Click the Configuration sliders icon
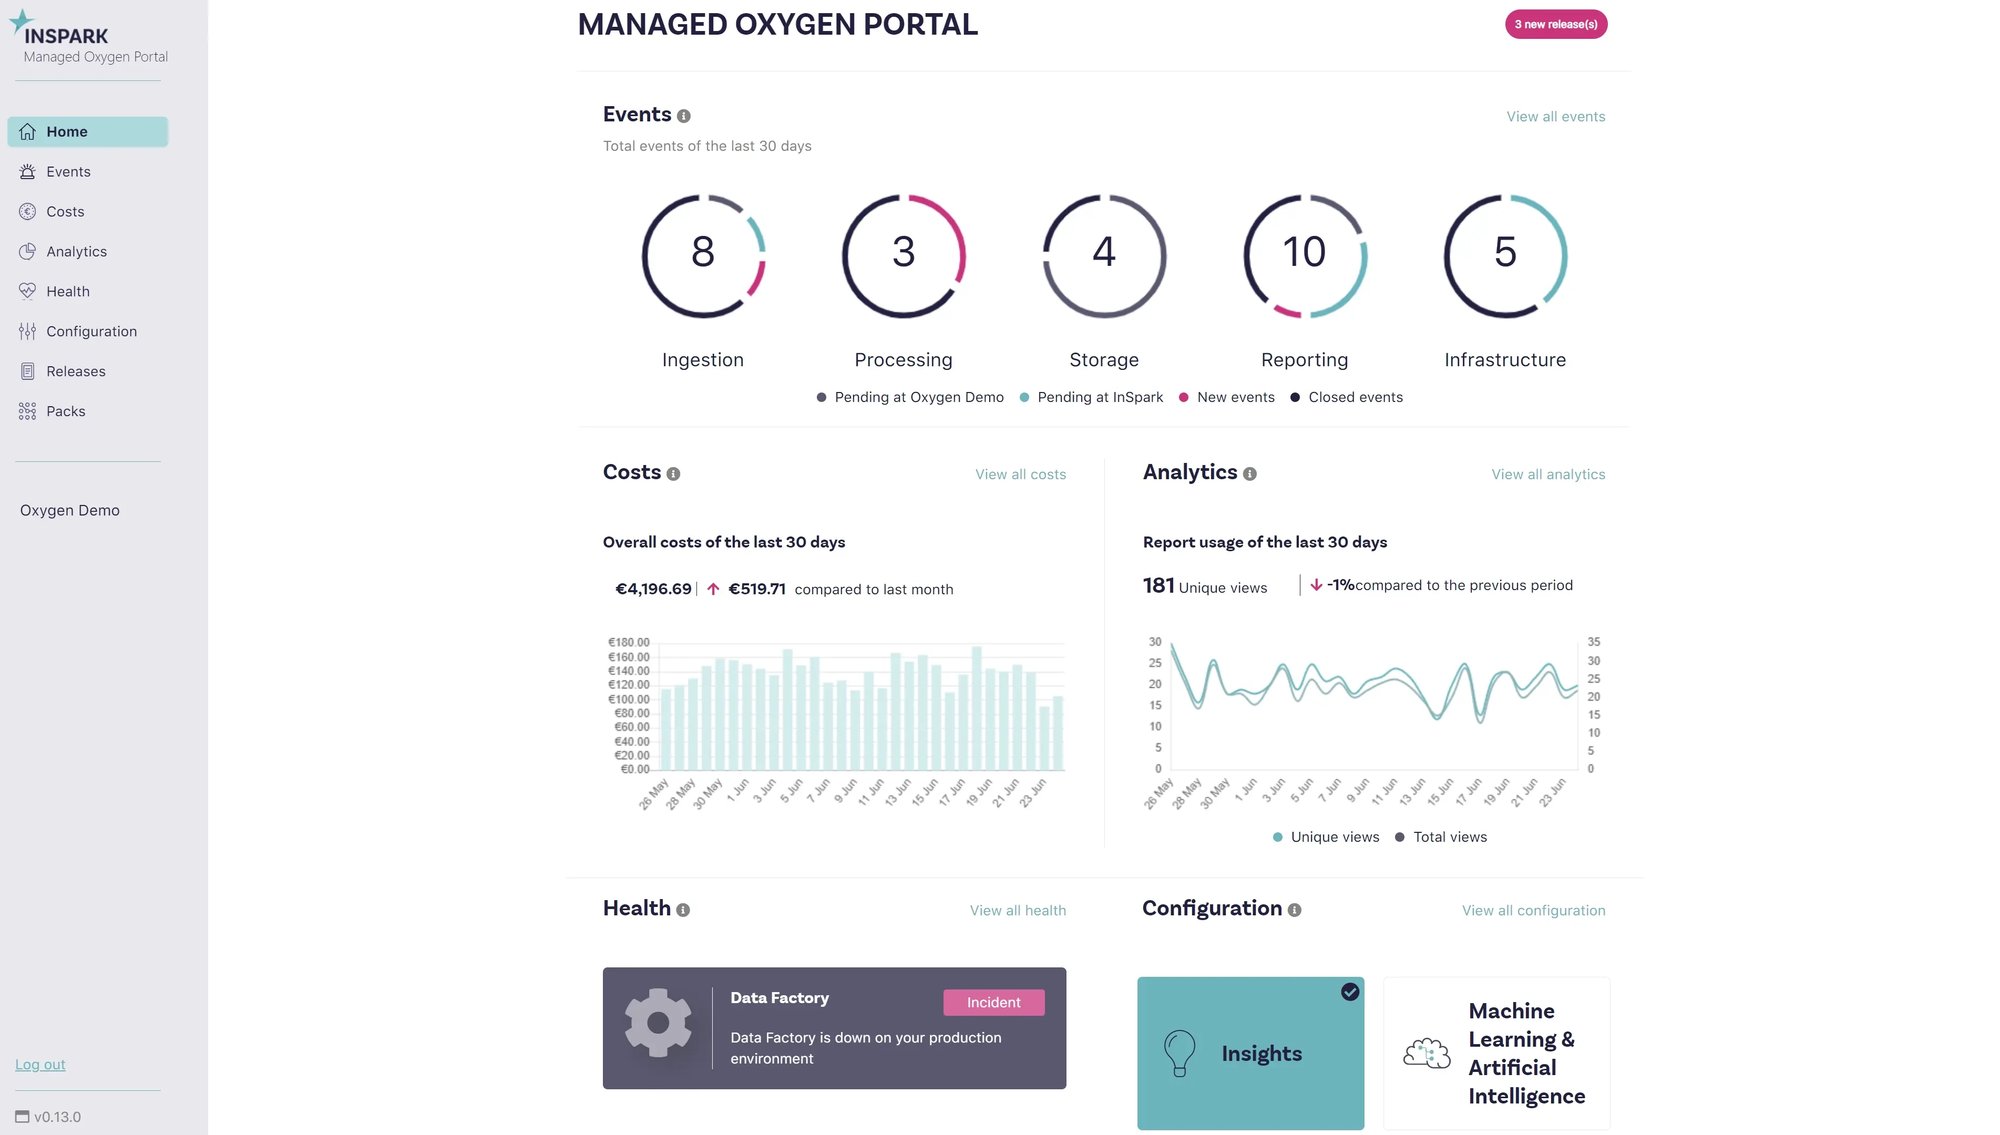Image resolution: width=2000 pixels, height=1135 pixels. click(x=27, y=332)
